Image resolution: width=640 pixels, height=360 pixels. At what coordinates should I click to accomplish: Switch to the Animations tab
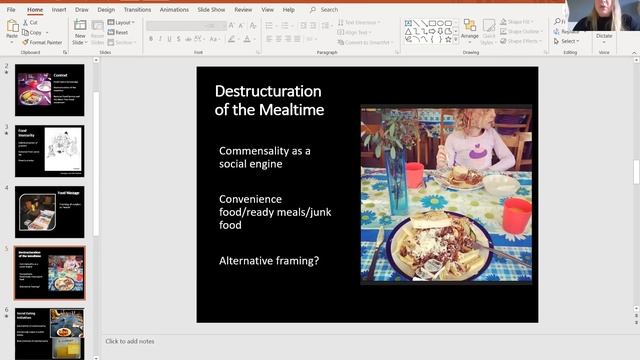pos(174,9)
